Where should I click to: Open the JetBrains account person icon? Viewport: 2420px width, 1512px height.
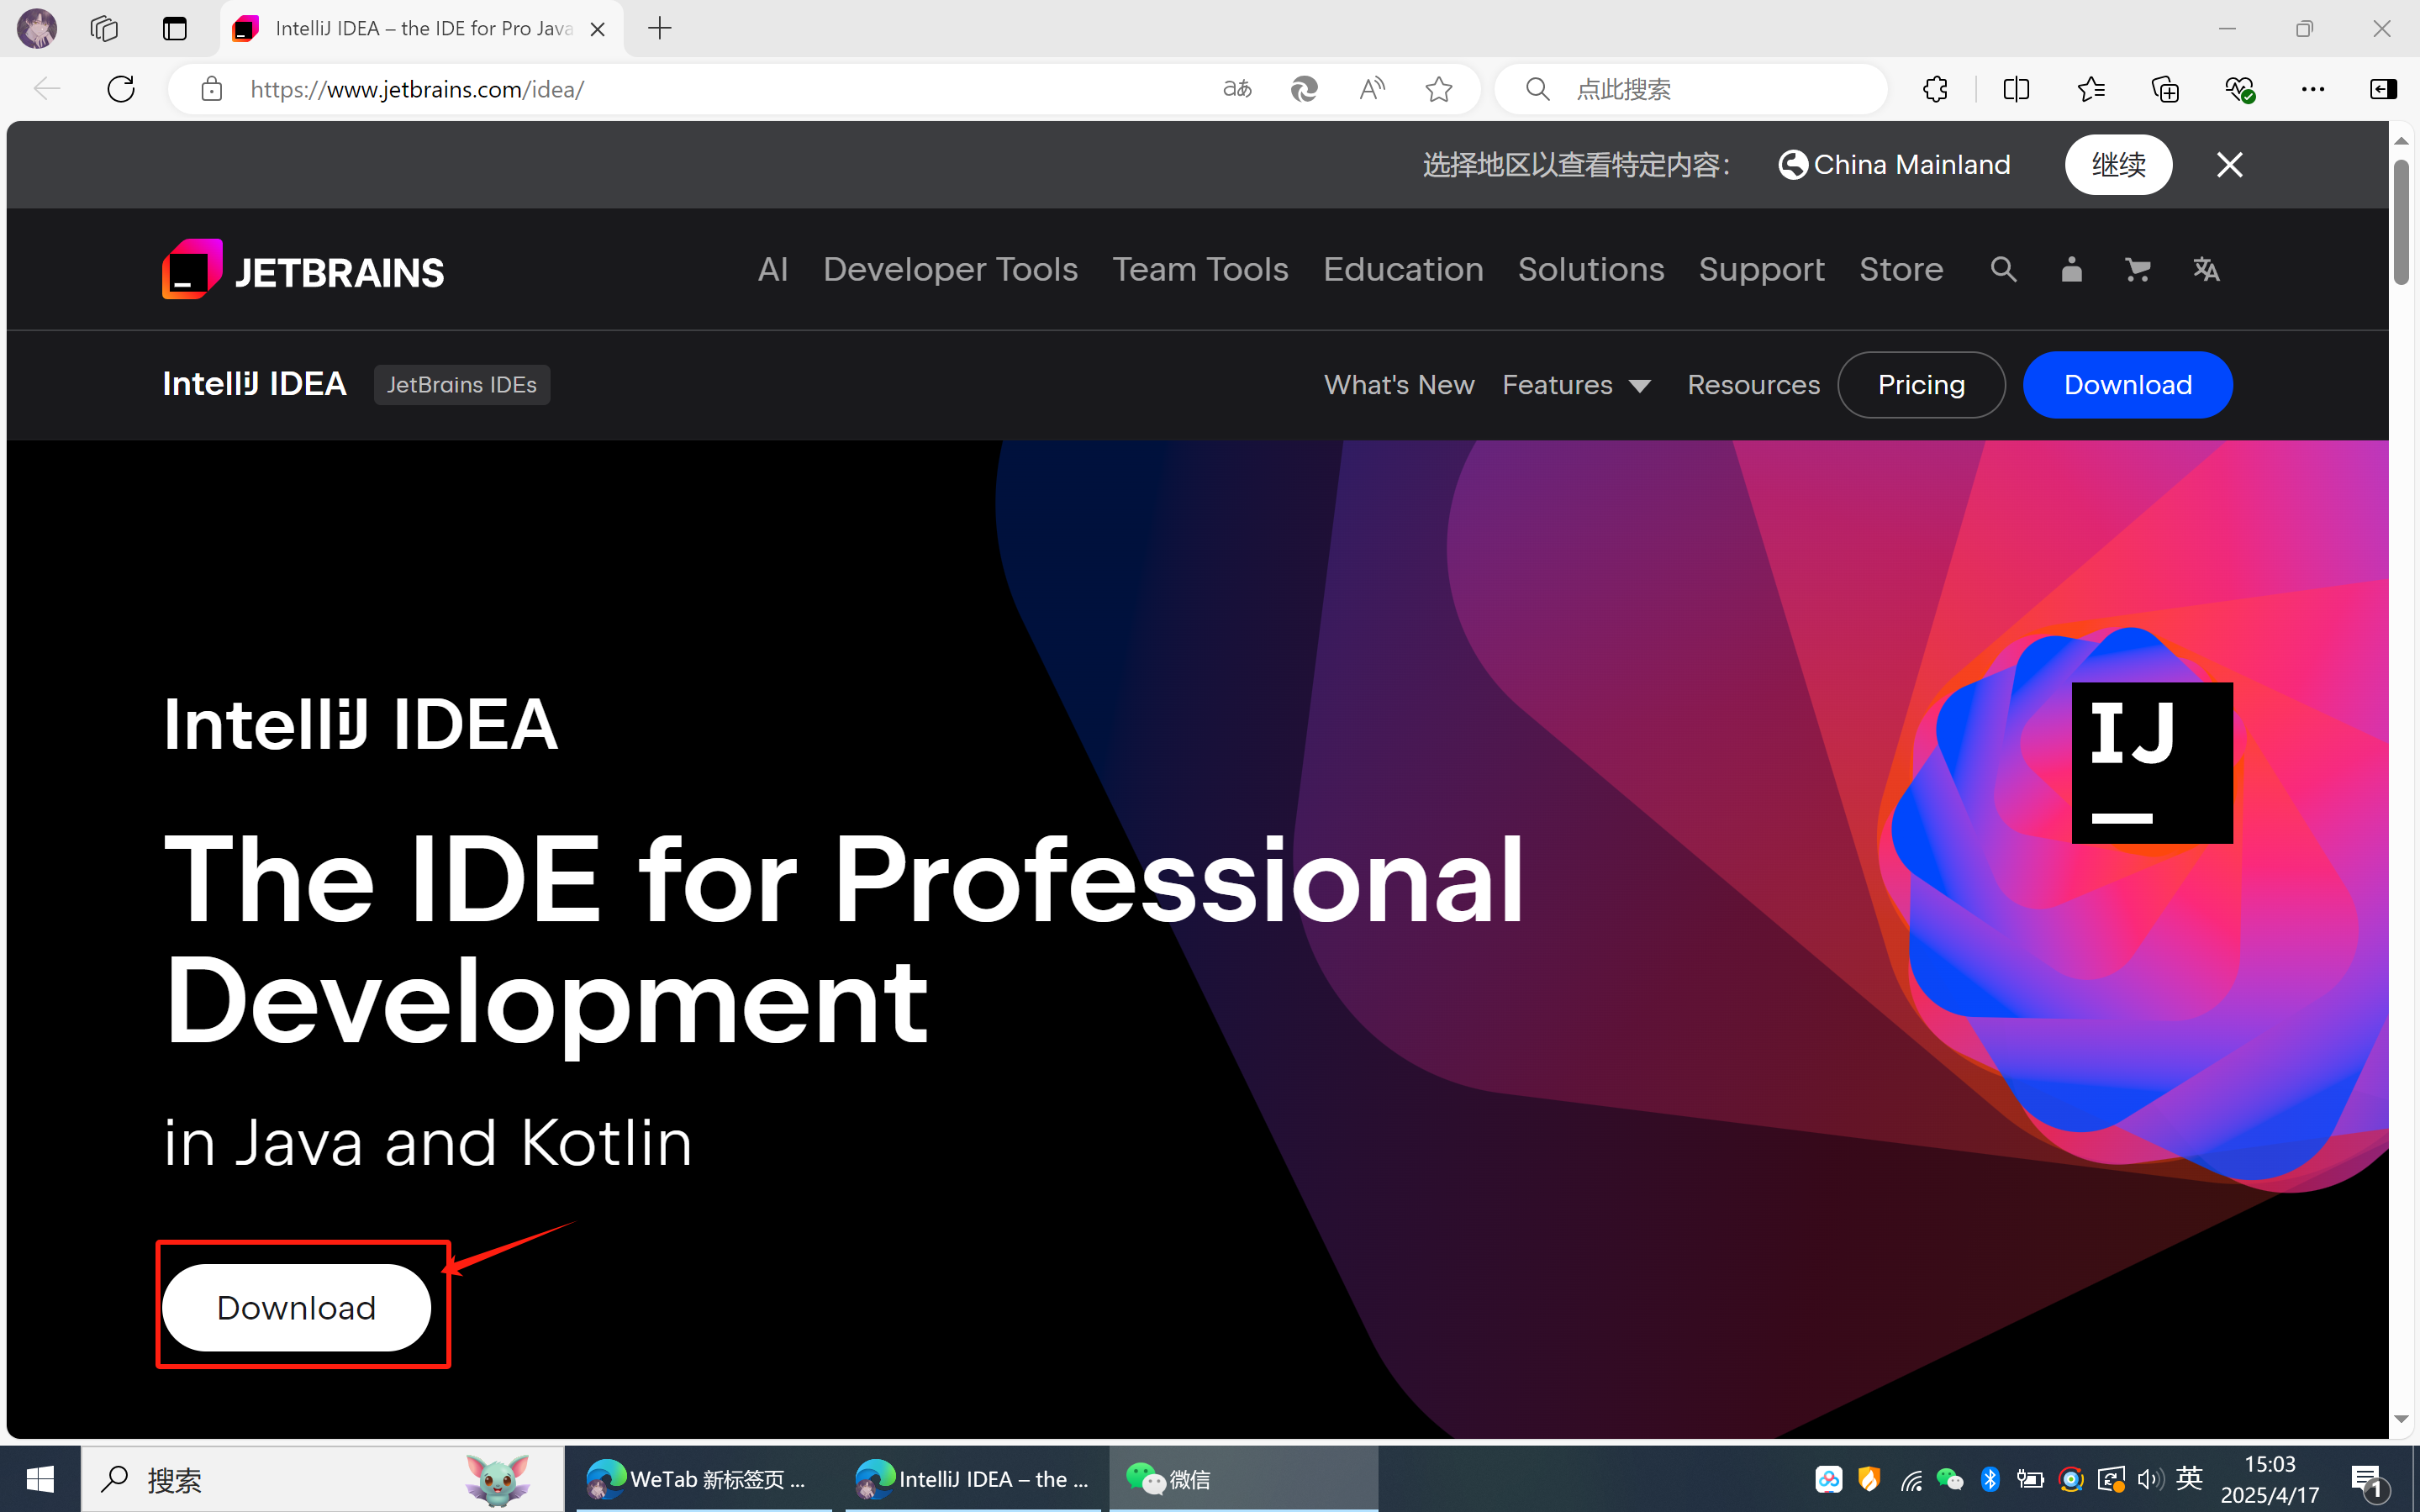click(x=2071, y=269)
